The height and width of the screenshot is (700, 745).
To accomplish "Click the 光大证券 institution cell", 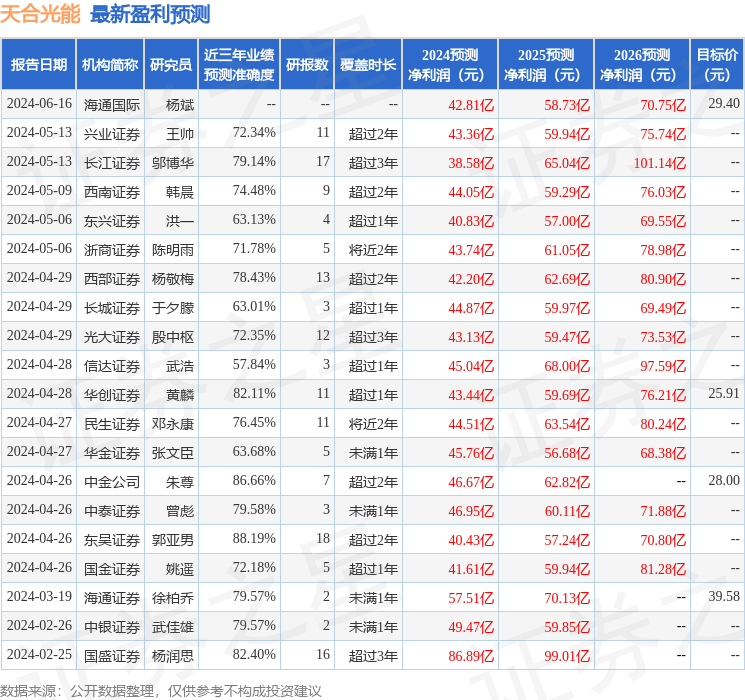I will point(112,336).
